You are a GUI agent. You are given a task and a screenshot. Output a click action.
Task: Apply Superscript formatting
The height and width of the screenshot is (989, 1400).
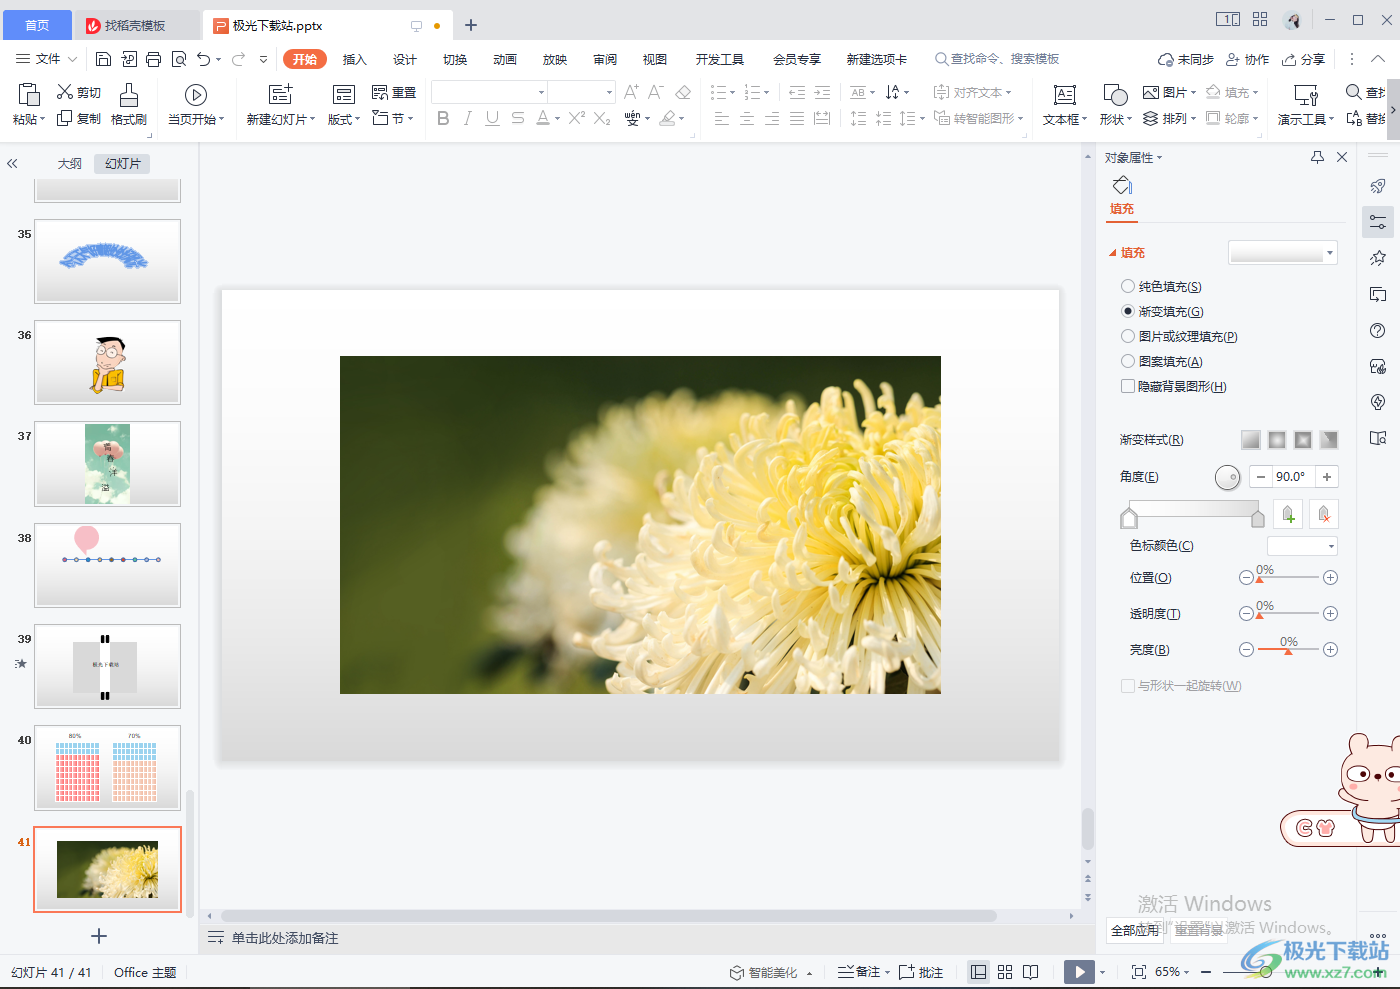coord(577,118)
